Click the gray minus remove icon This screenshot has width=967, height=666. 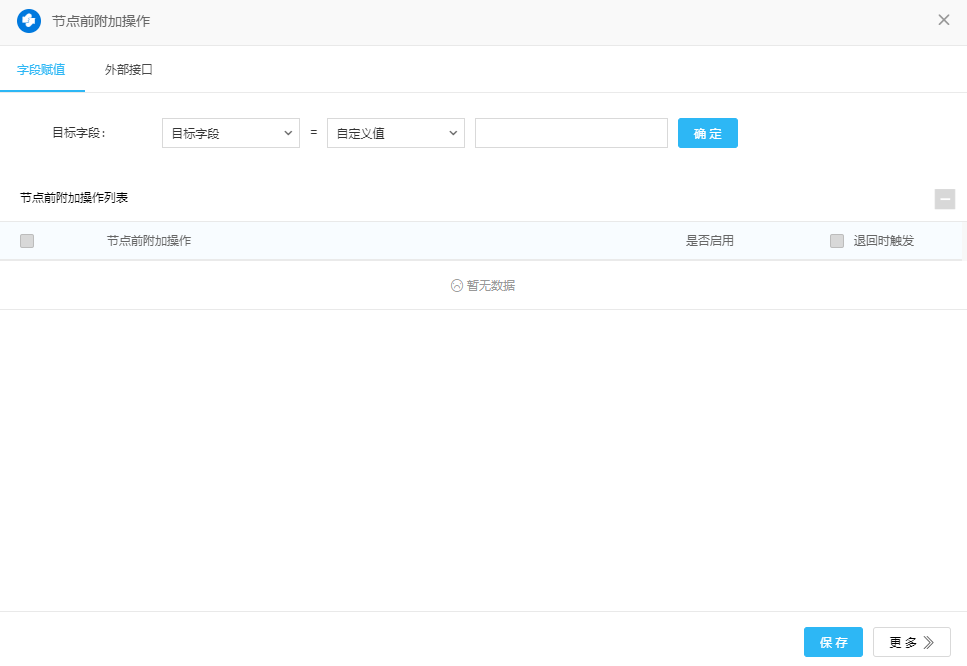click(944, 199)
